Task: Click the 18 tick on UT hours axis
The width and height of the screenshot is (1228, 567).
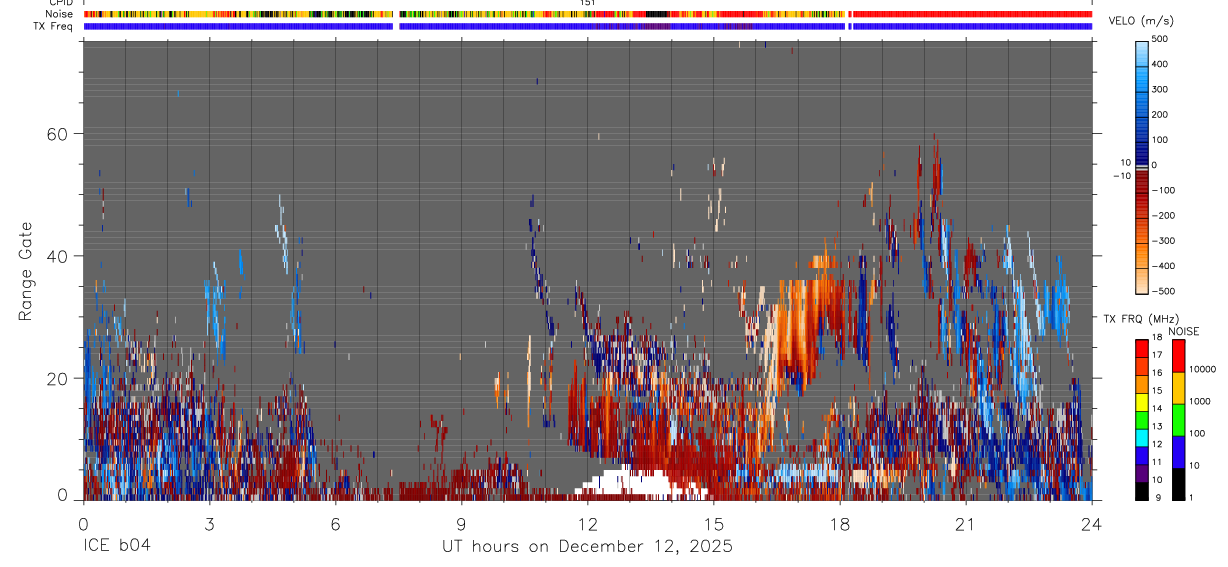Action: click(839, 524)
